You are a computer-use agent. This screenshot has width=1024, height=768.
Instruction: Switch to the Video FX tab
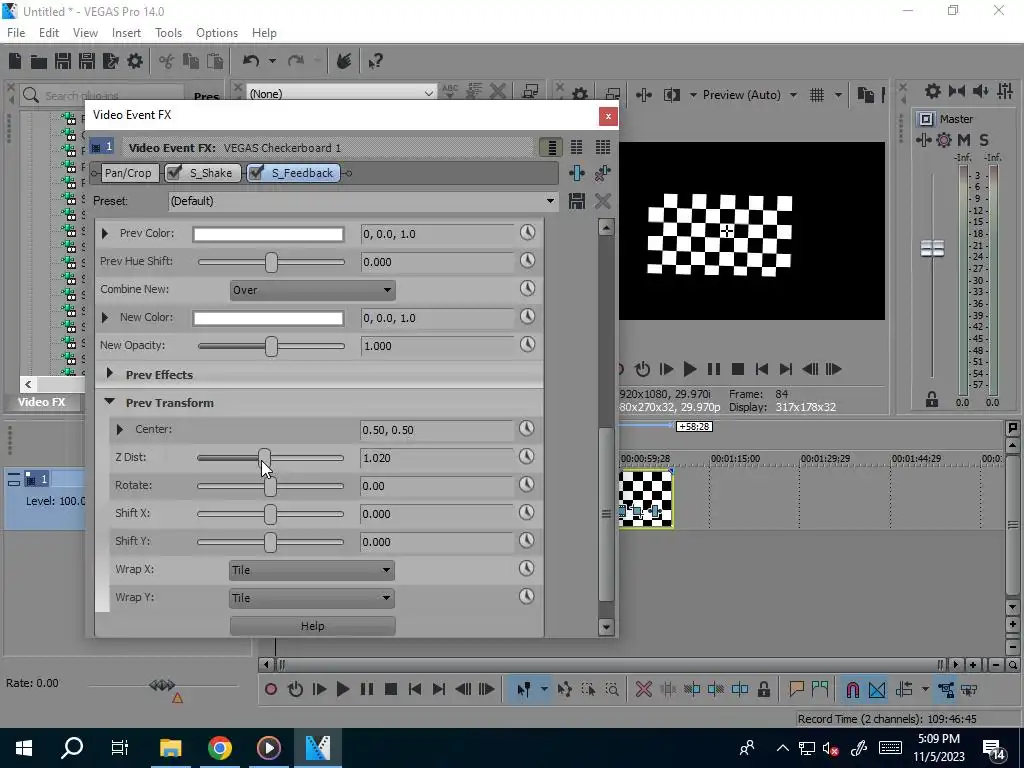[42, 402]
